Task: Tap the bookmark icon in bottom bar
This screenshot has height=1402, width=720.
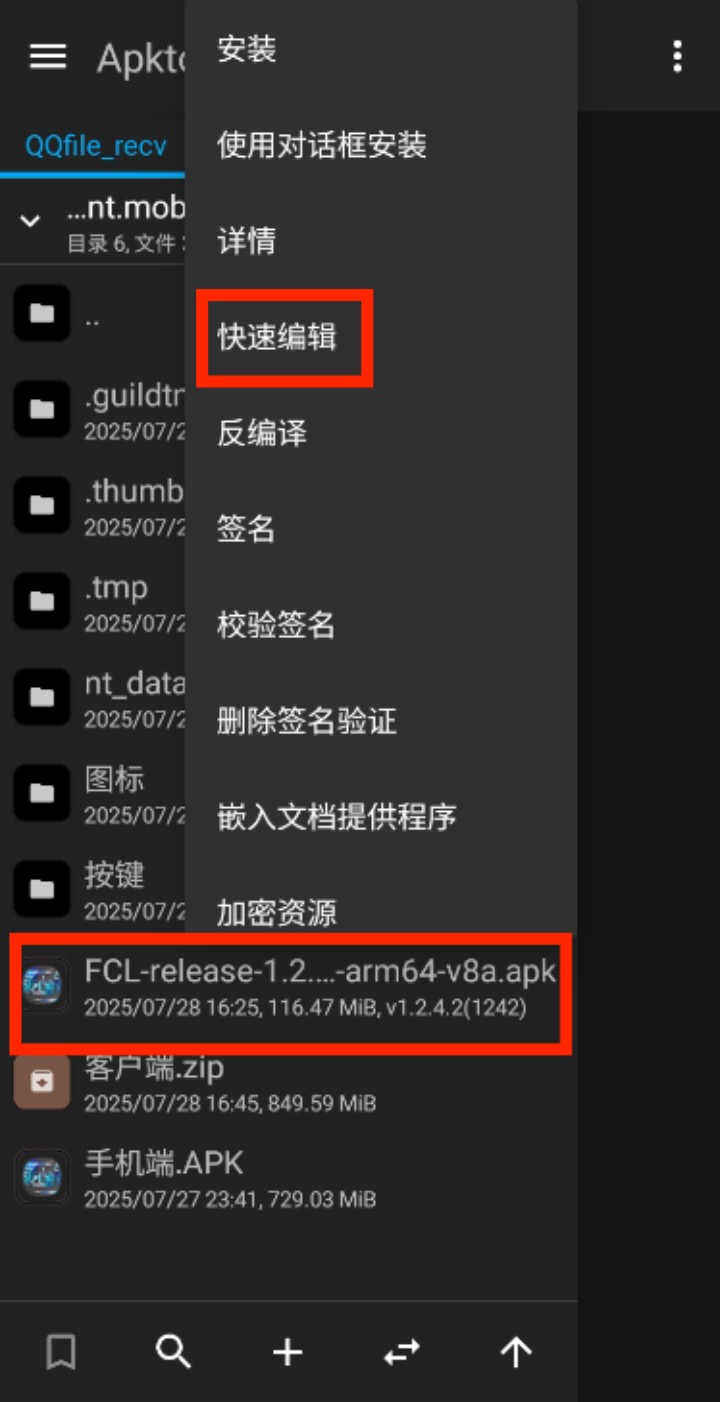Action: pos(61,1353)
